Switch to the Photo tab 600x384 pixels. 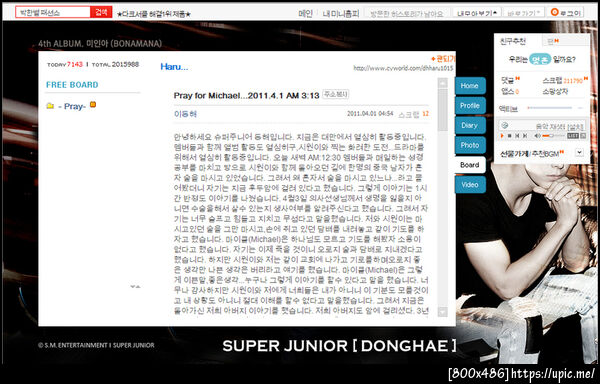470,145
